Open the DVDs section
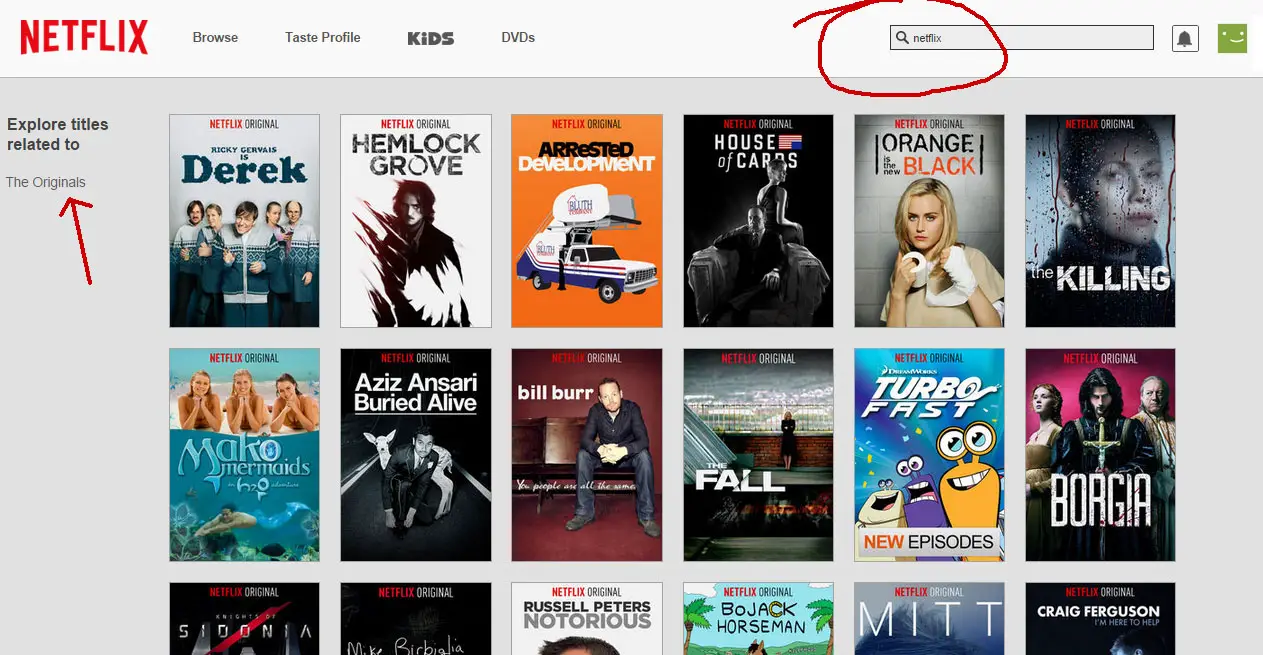This screenshot has height=655, width=1263. [518, 38]
